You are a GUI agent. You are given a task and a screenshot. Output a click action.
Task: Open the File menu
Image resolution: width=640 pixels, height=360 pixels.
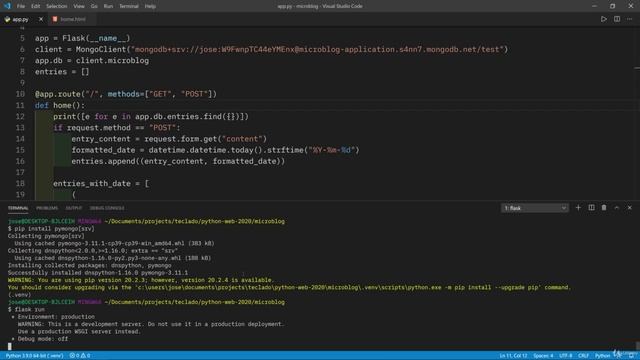click(x=21, y=6)
